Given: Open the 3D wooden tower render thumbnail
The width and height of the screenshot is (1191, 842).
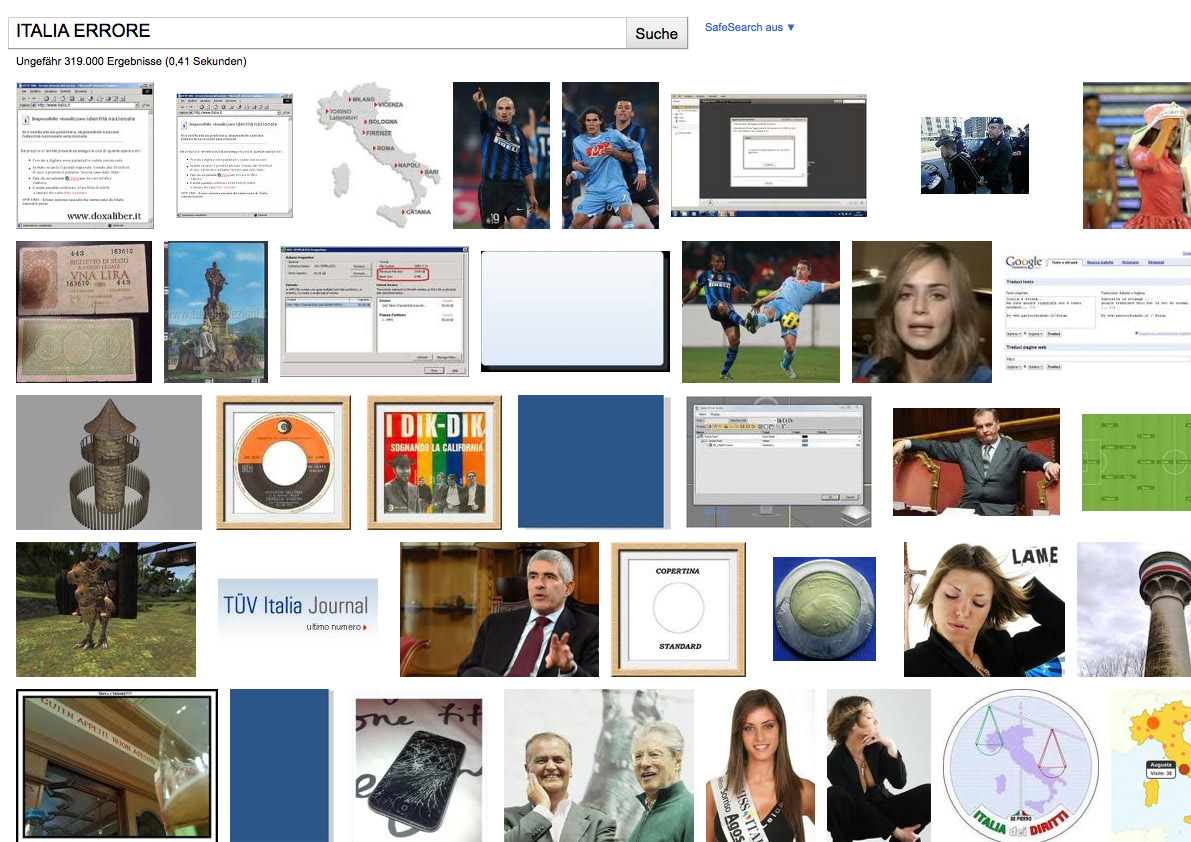Looking at the screenshot, I should (x=109, y=462).
